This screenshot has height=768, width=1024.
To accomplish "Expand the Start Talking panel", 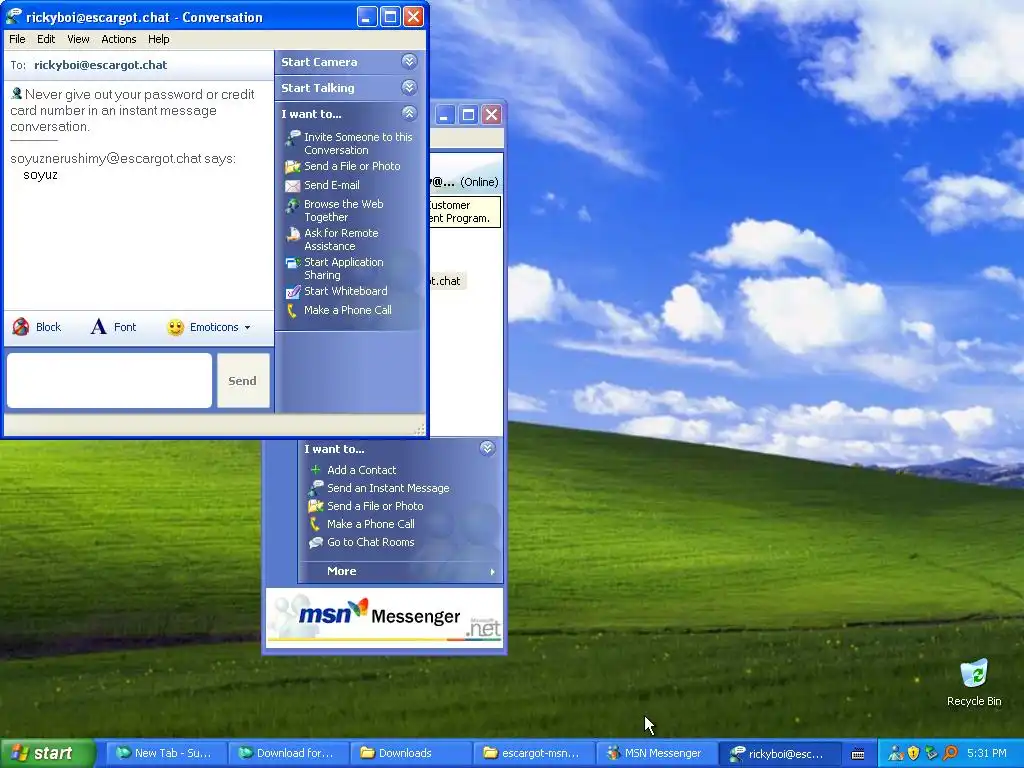I will tap(409, 87).
